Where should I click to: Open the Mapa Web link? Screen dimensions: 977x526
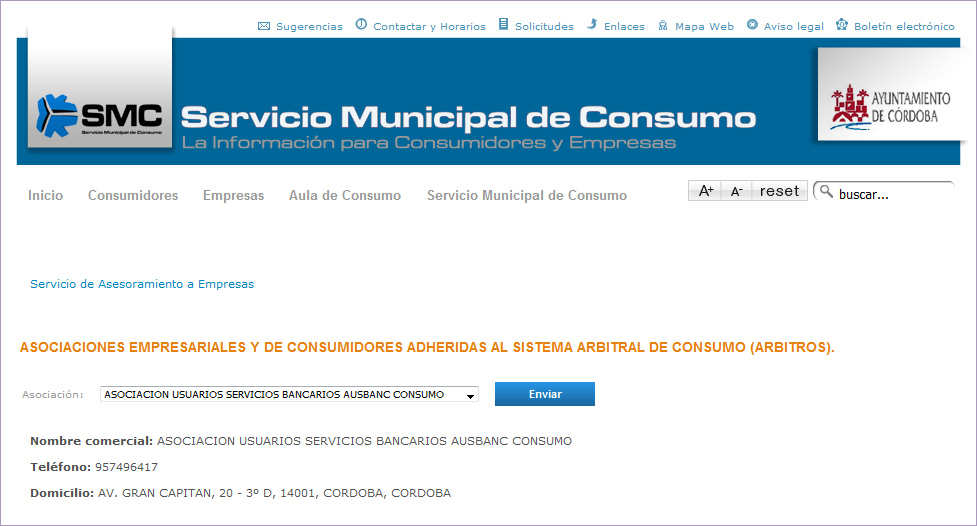pos(704,27)
